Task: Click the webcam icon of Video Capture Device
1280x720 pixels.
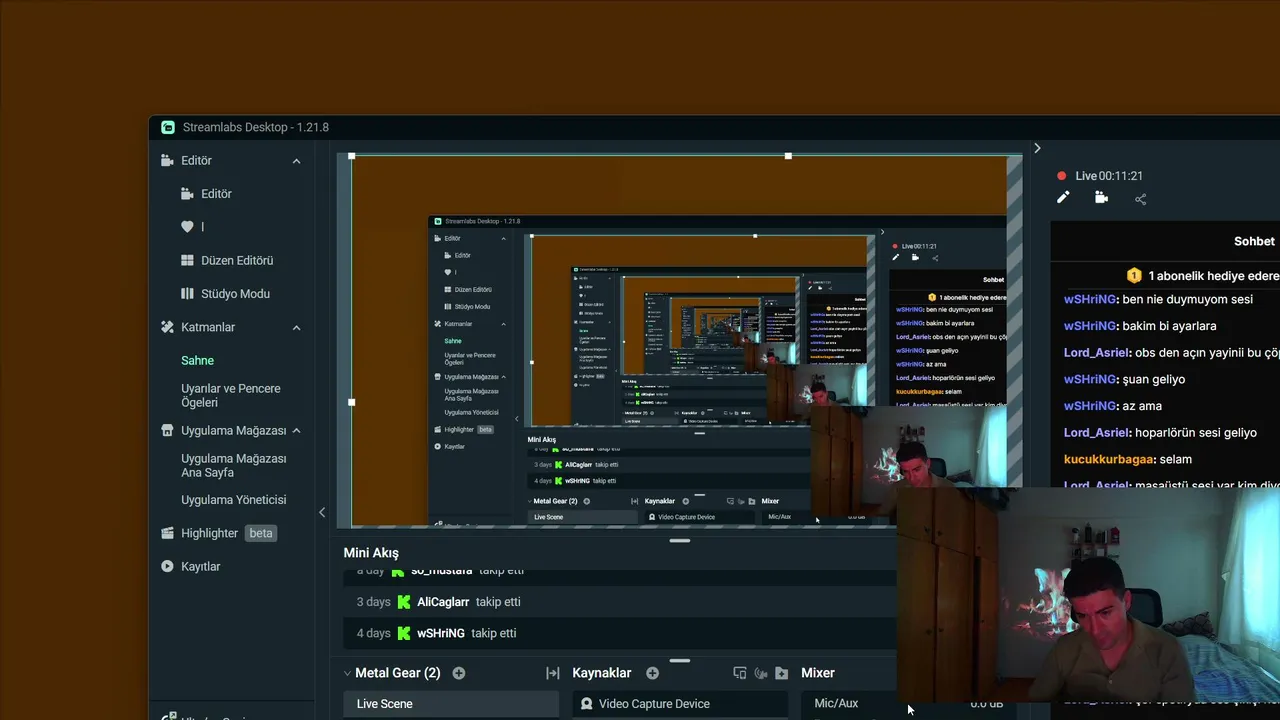Action: 587,704
